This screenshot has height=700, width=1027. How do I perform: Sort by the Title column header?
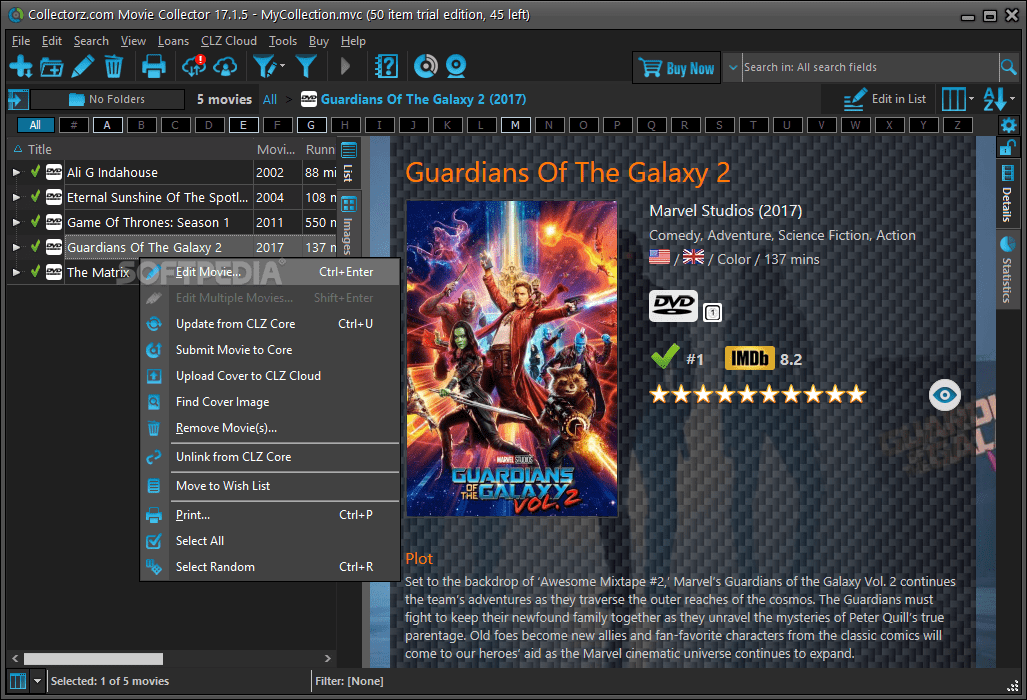(131, 149)
